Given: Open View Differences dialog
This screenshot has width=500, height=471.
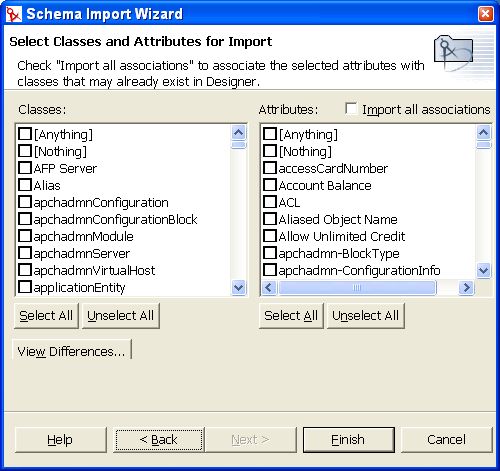Looking at the screenshot, I should pyautogui.click(x=72, y=351).
